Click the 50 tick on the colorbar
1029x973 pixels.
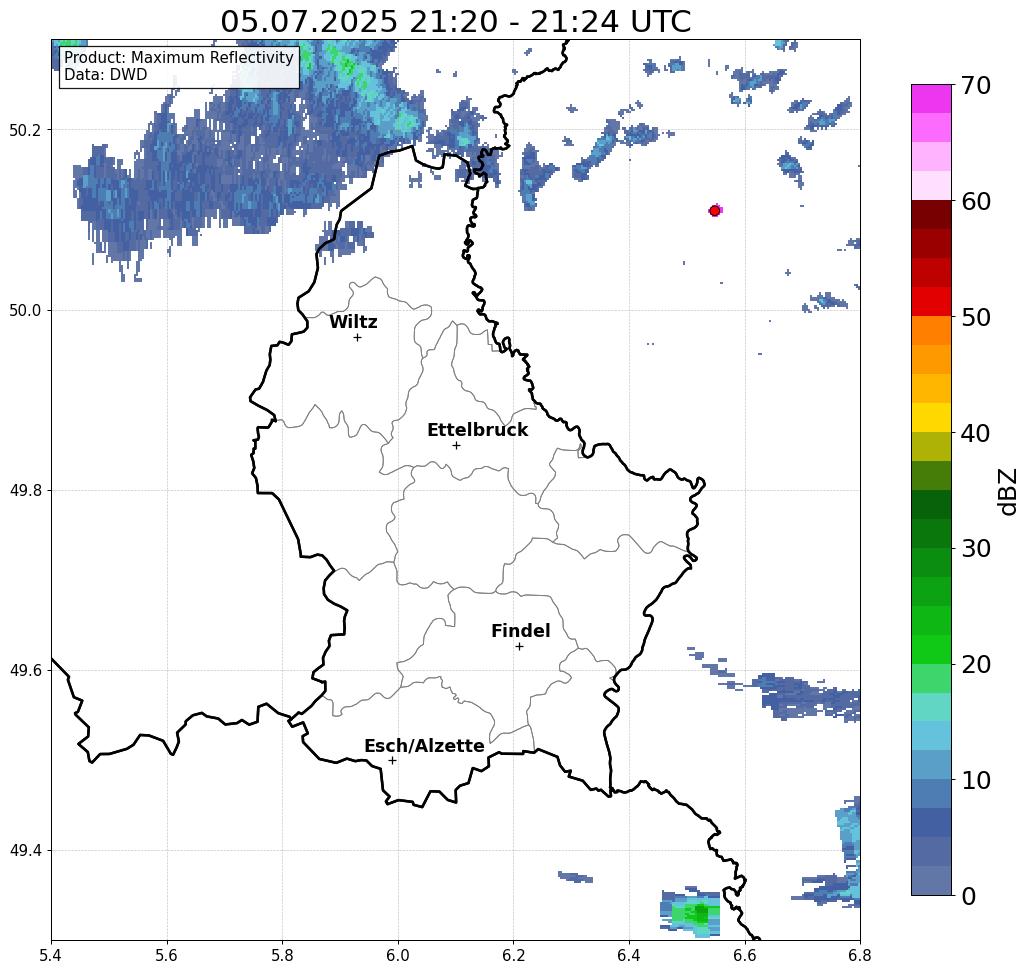click(976, 318)
